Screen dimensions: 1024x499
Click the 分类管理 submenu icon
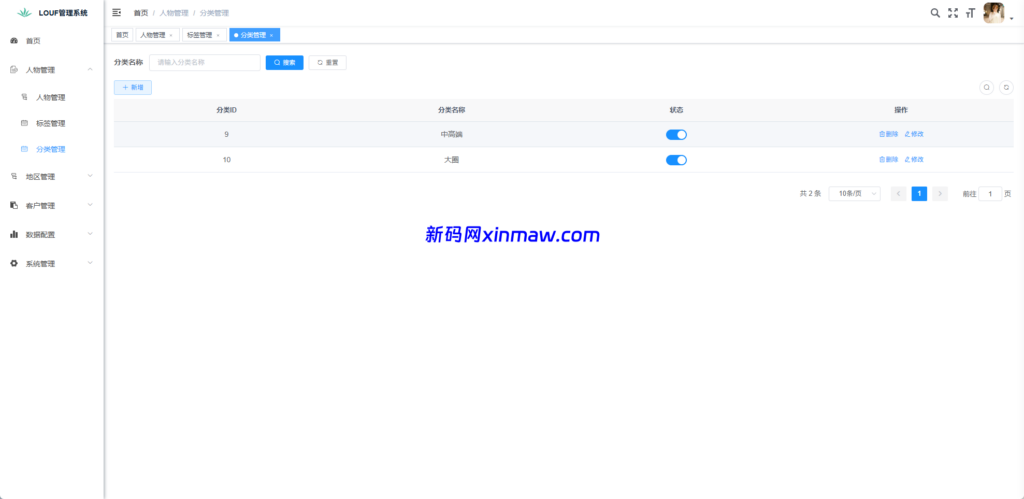(x=24, y=149)
